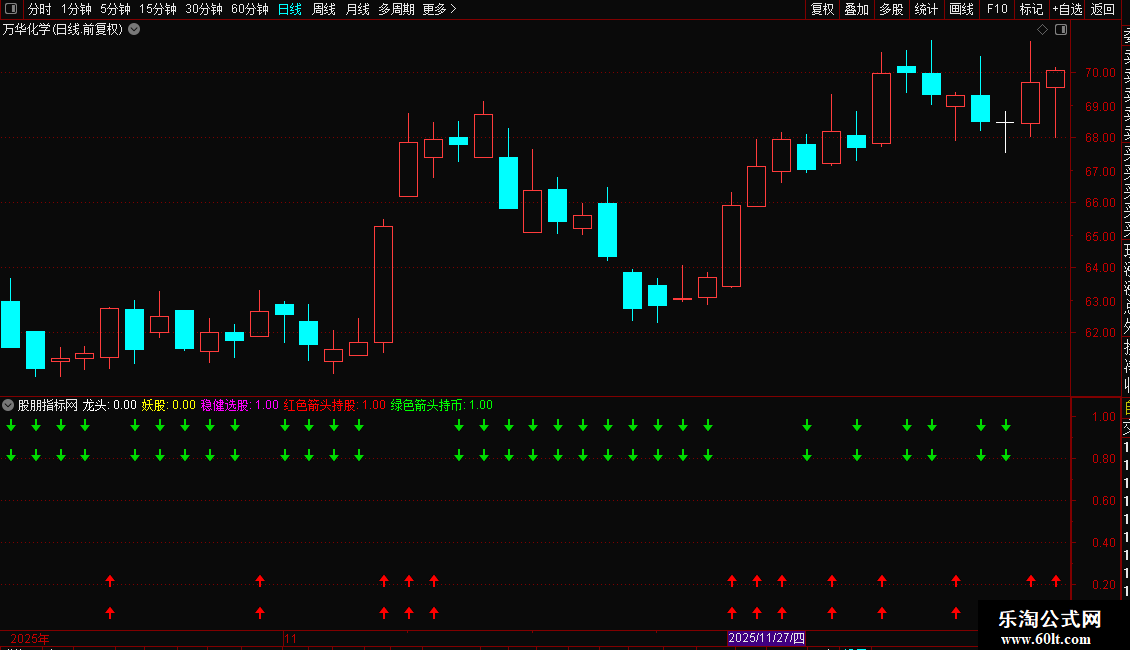1130x650 pixels.
Task: Click the 返回 back button
Action: click(x=1103, y=9)
